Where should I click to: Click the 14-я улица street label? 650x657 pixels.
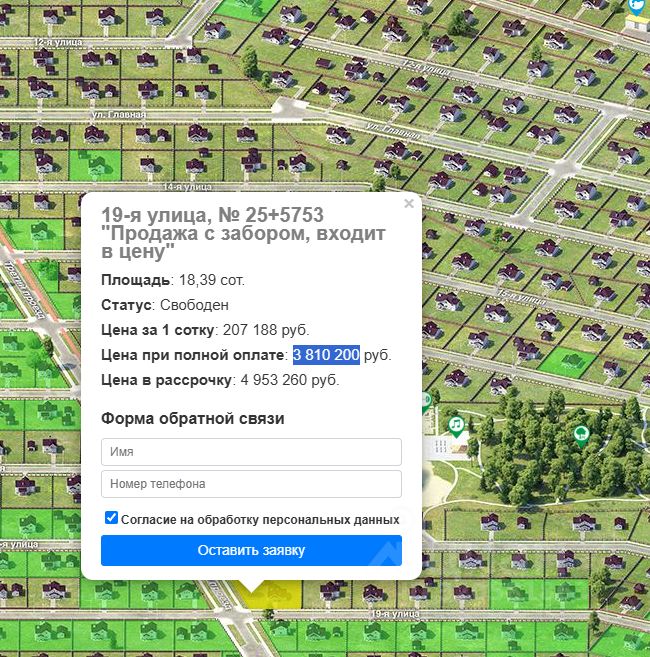click(x=187, y=187)
